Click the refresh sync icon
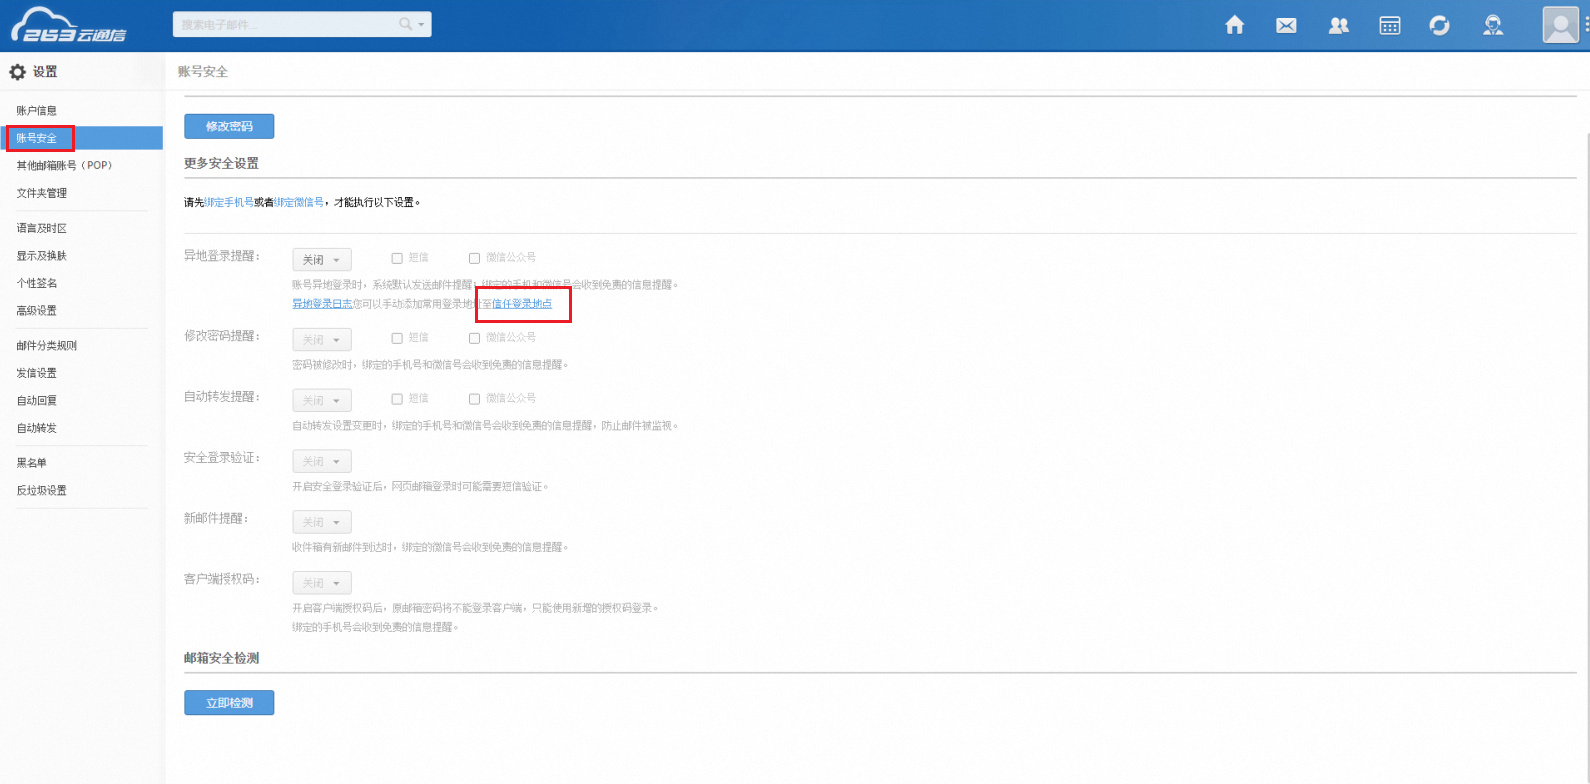 coord(1440,26)
